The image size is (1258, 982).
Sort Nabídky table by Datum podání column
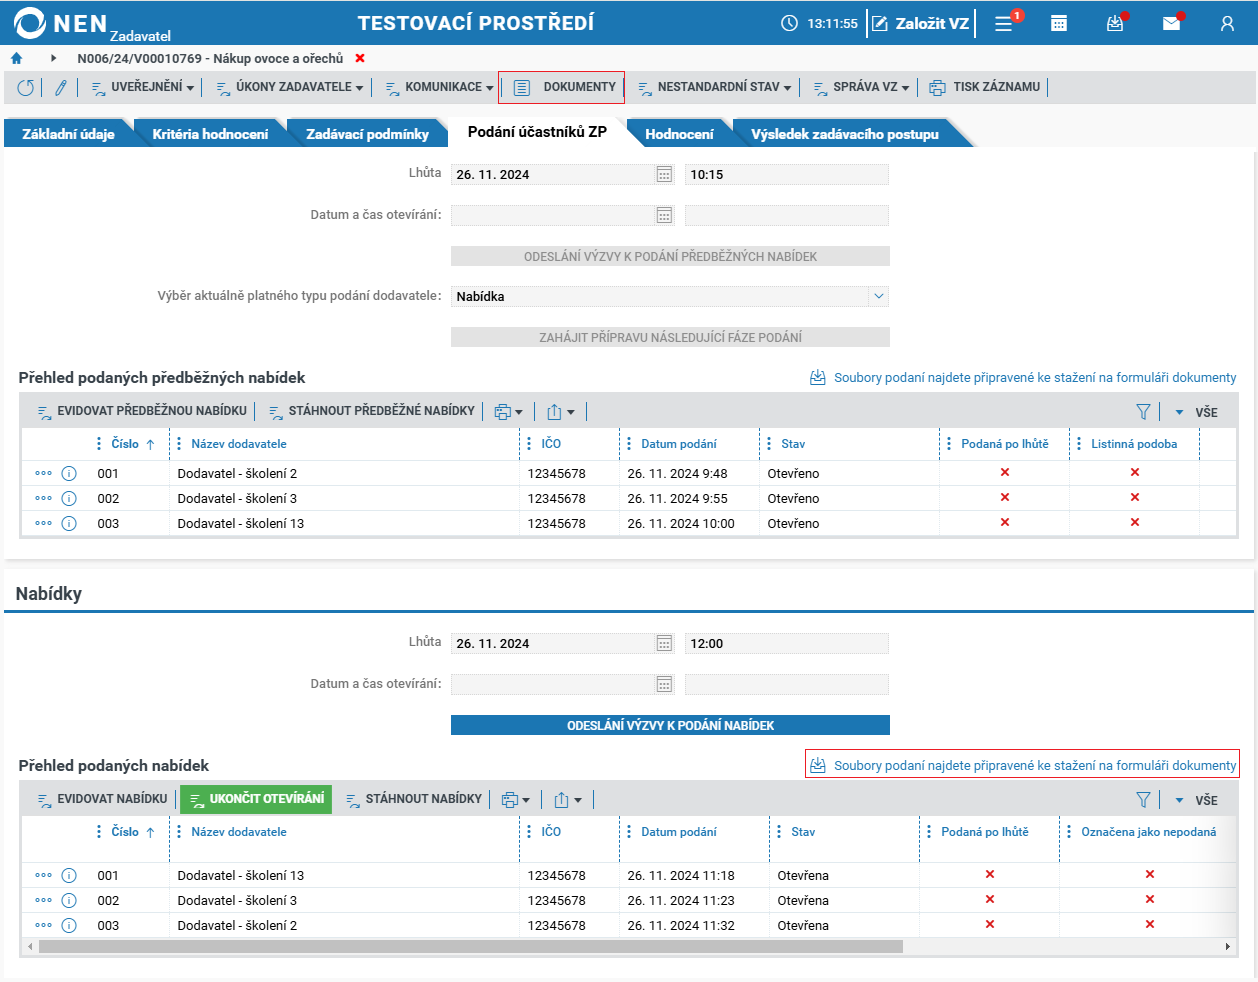tap(679, 832)
